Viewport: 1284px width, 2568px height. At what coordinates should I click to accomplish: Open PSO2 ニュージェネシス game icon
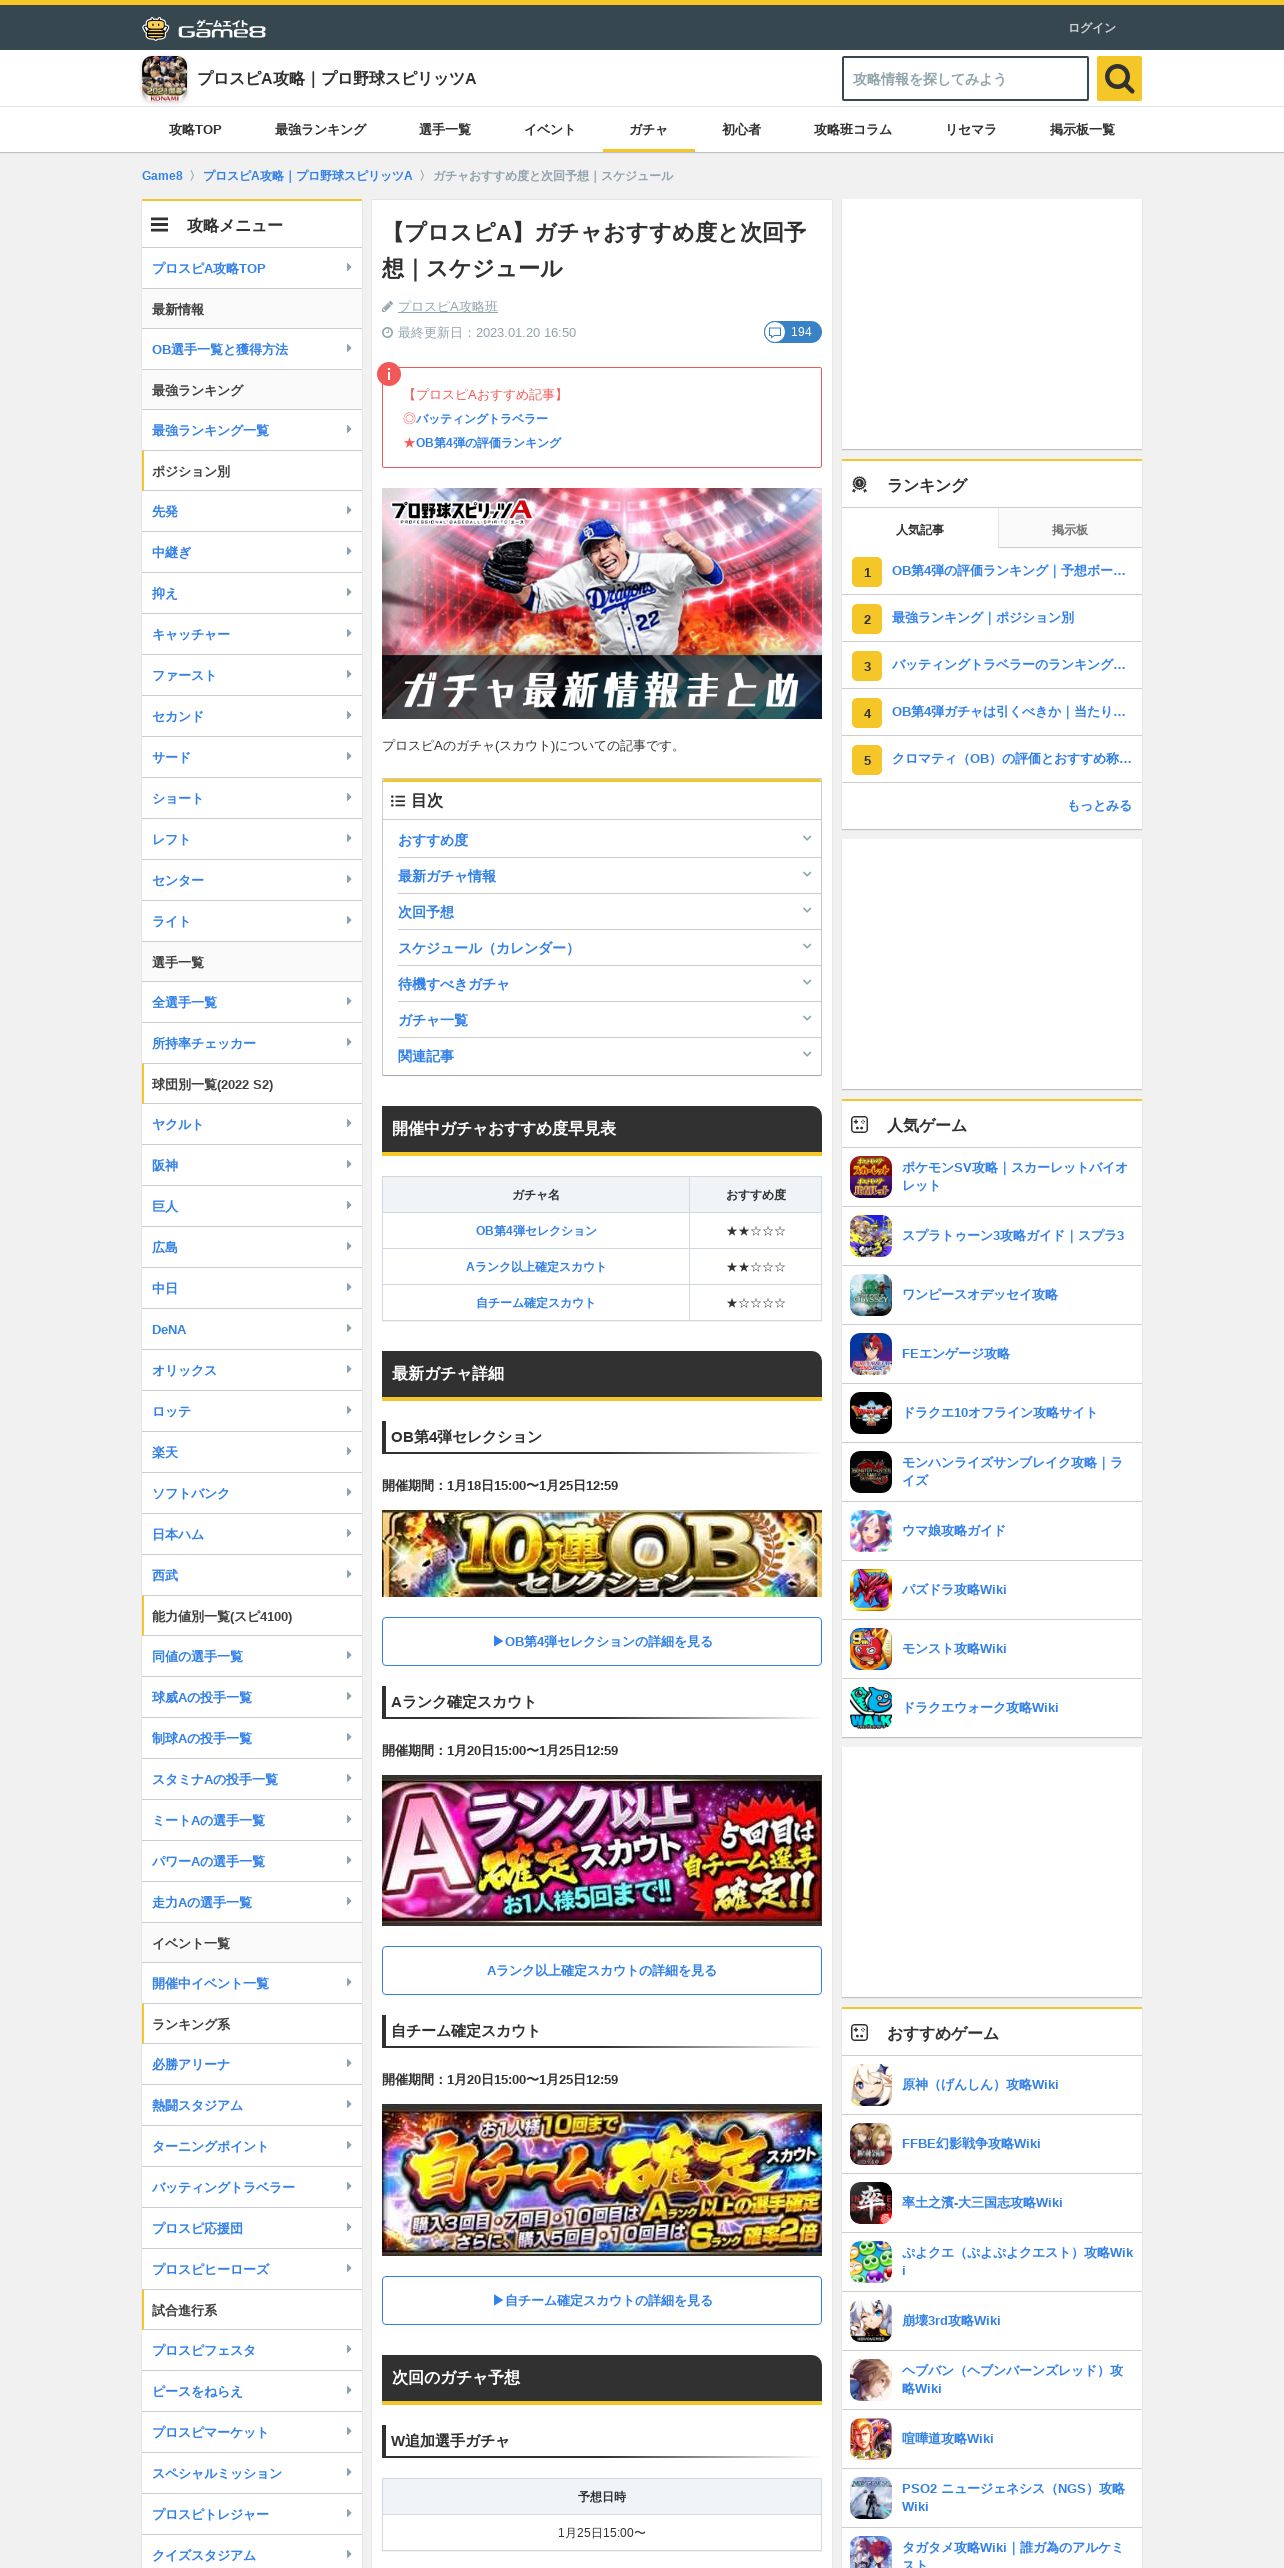coord(870,2498)
